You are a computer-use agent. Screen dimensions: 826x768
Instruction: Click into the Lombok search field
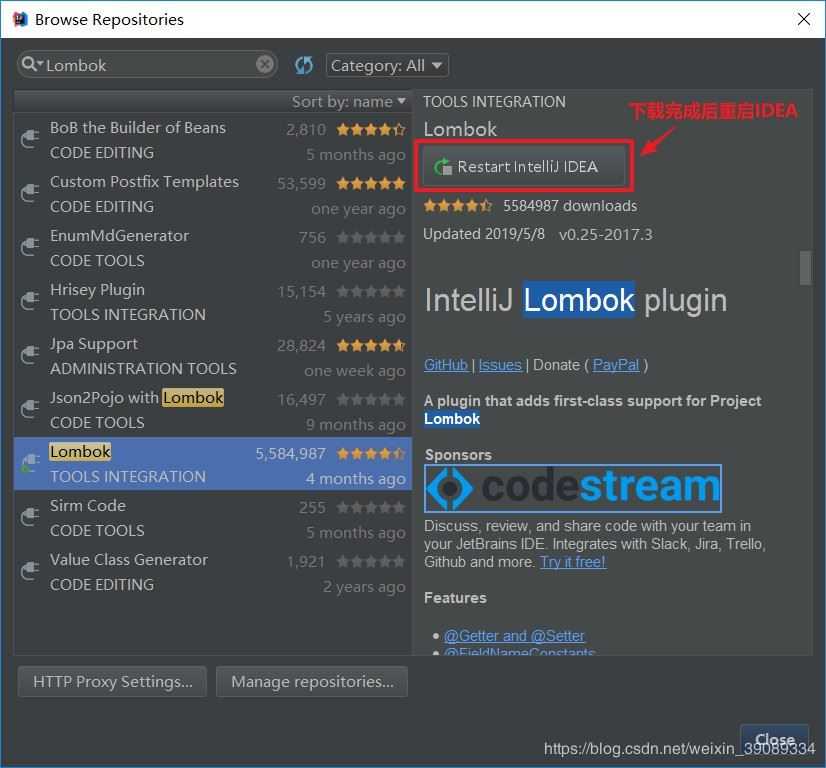point(148,65)
